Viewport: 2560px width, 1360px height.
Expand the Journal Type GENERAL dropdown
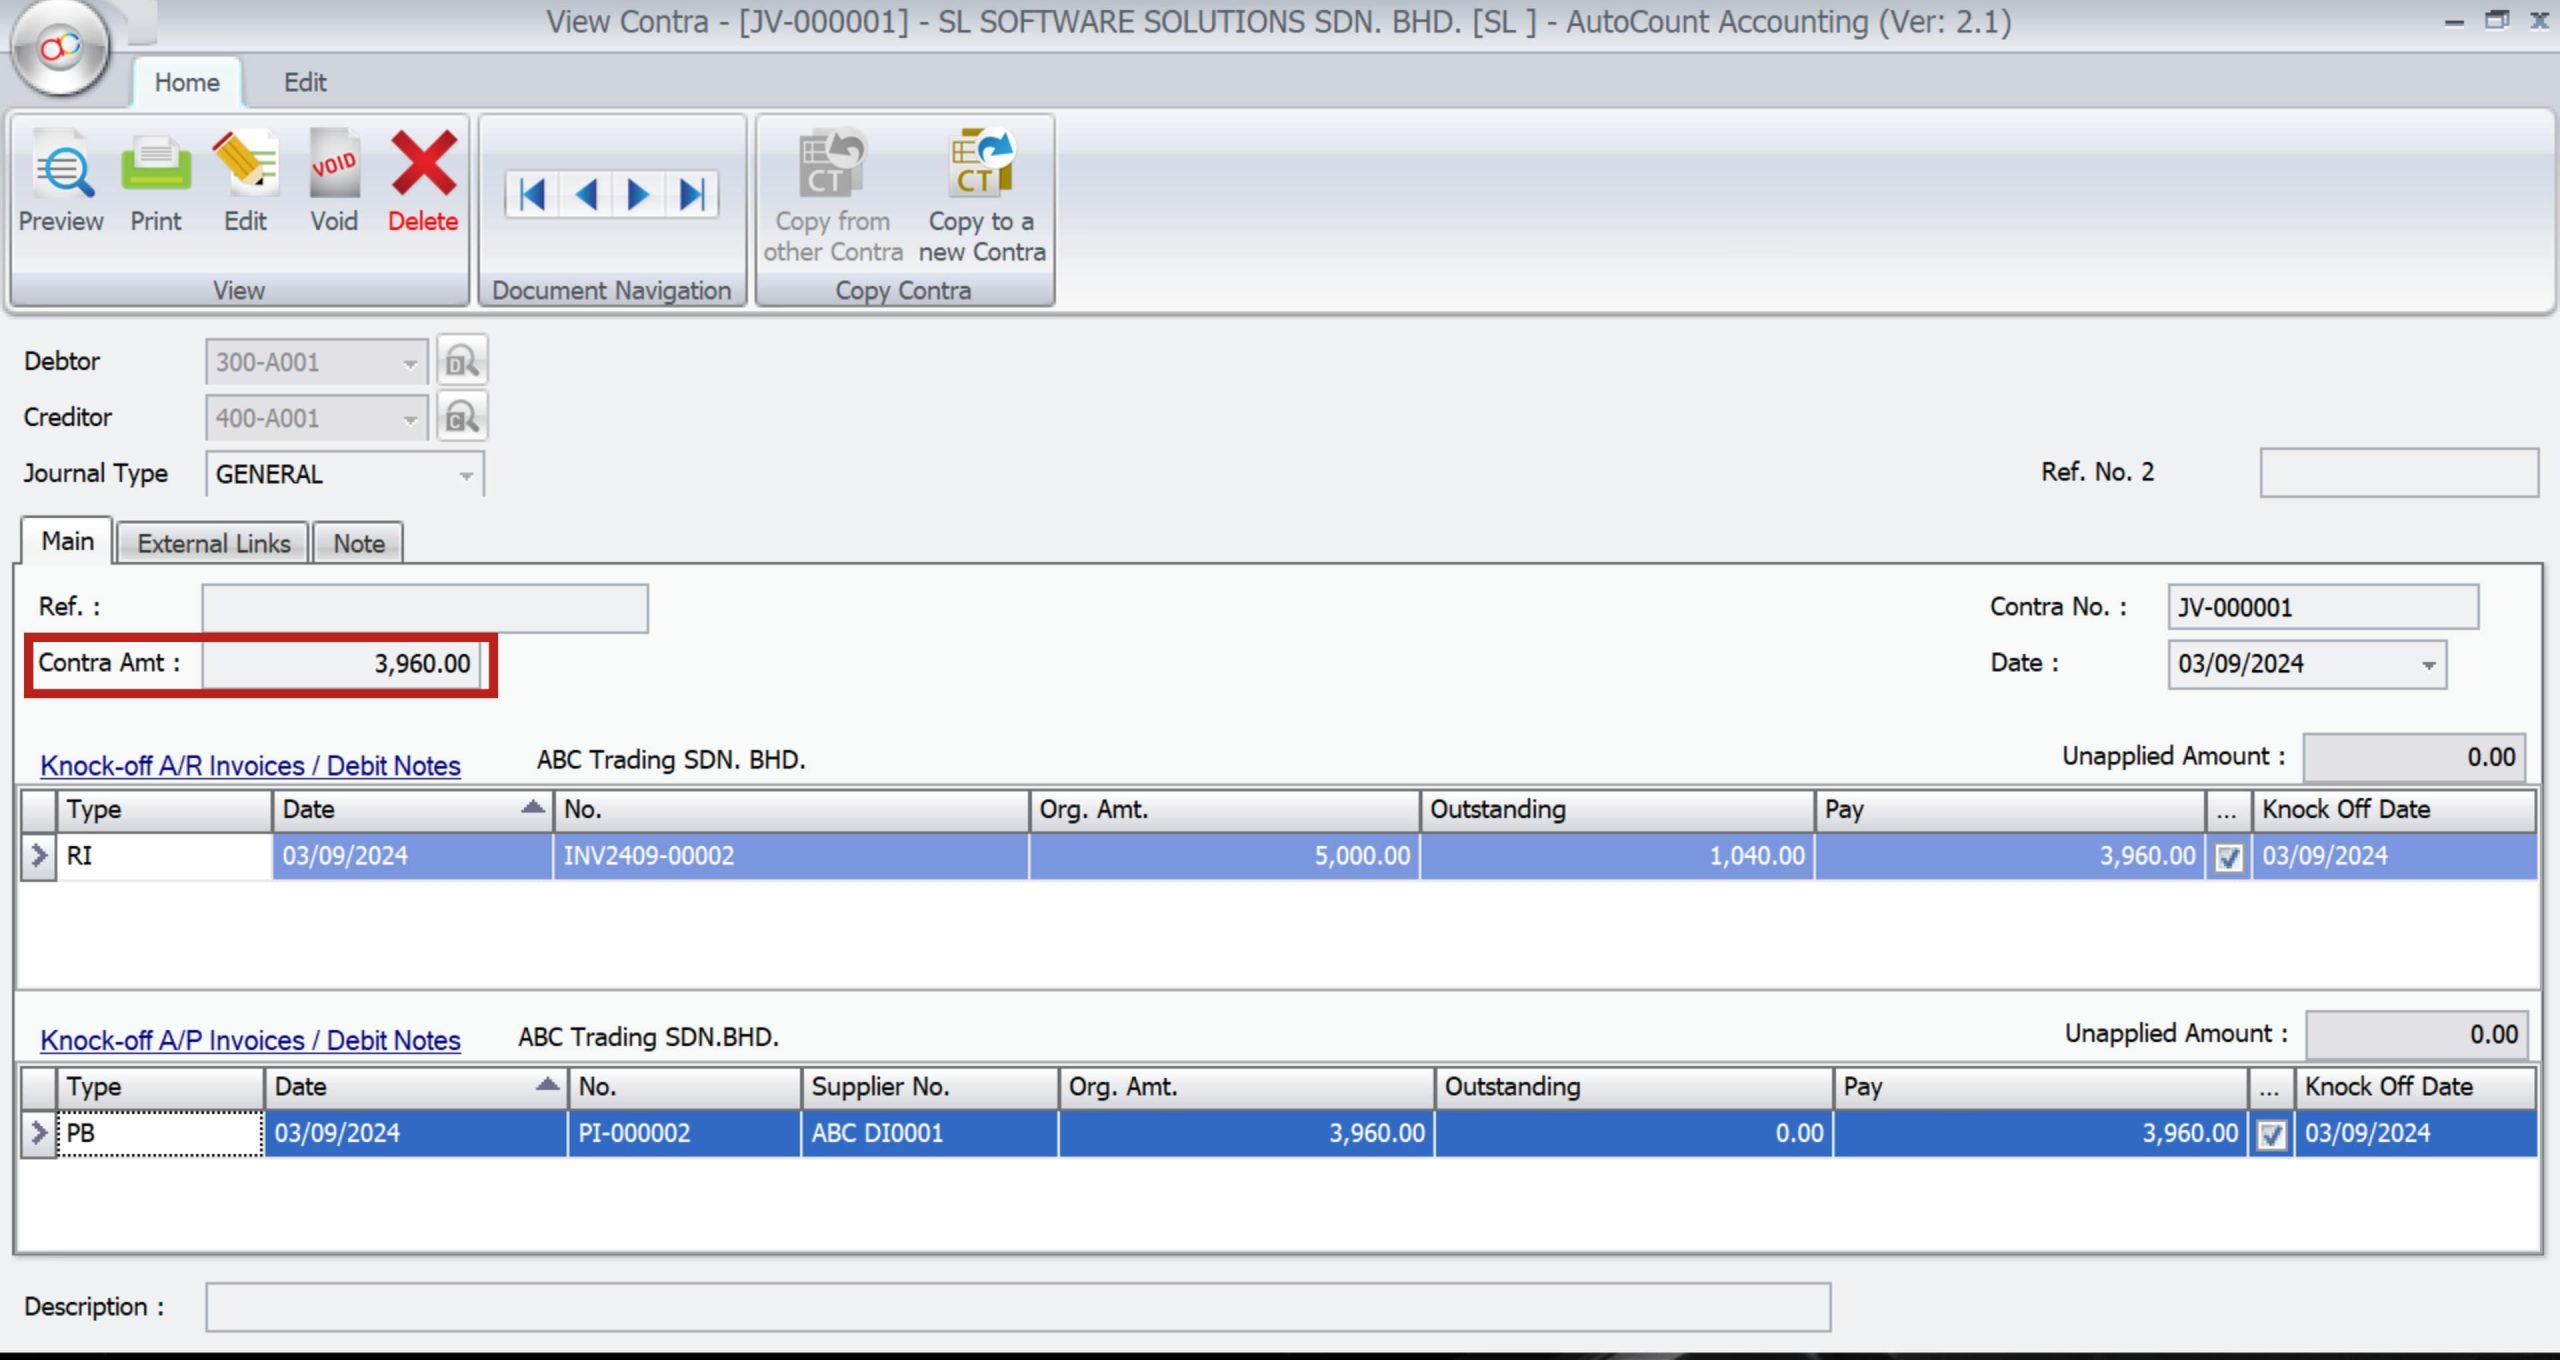[x=466, y=475]
